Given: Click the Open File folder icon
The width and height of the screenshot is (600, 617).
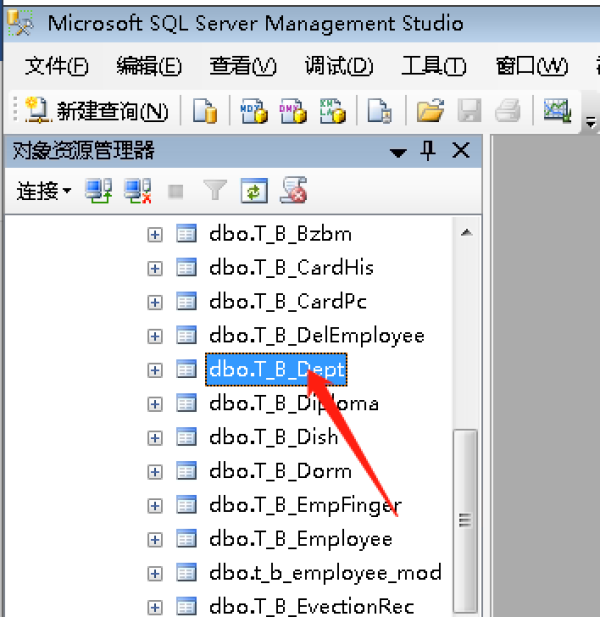Looking at the screenshot, I should click(x=430, y=111).
